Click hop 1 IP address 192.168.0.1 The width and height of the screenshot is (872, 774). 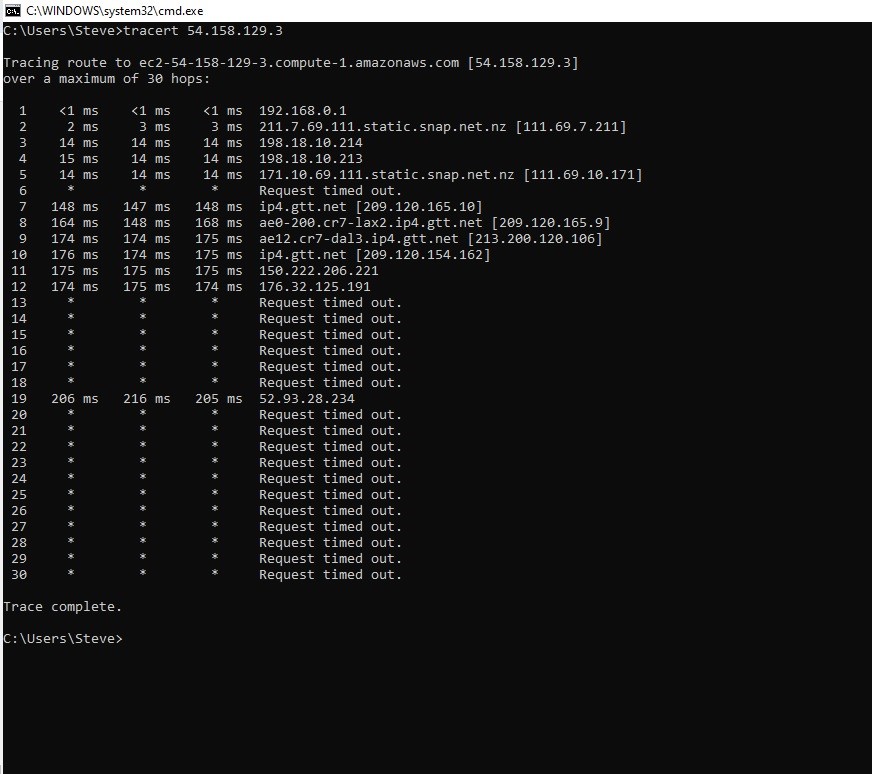point(303,111)
